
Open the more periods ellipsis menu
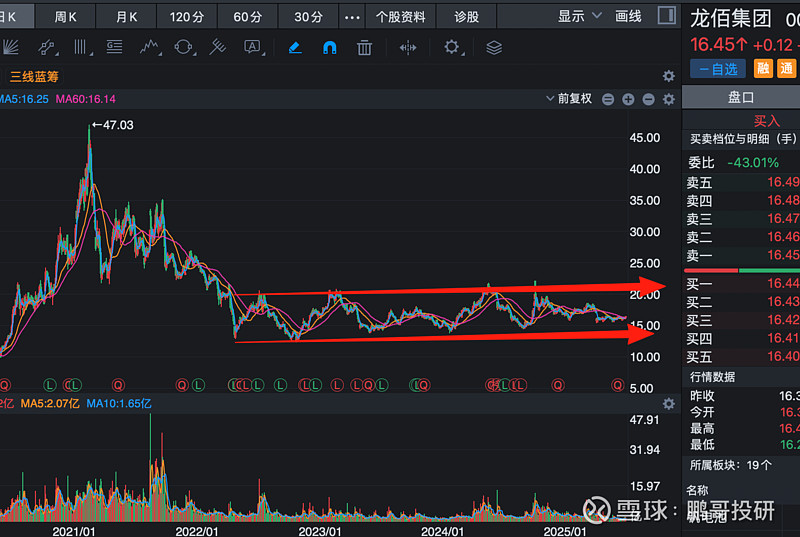coord(352,17)
